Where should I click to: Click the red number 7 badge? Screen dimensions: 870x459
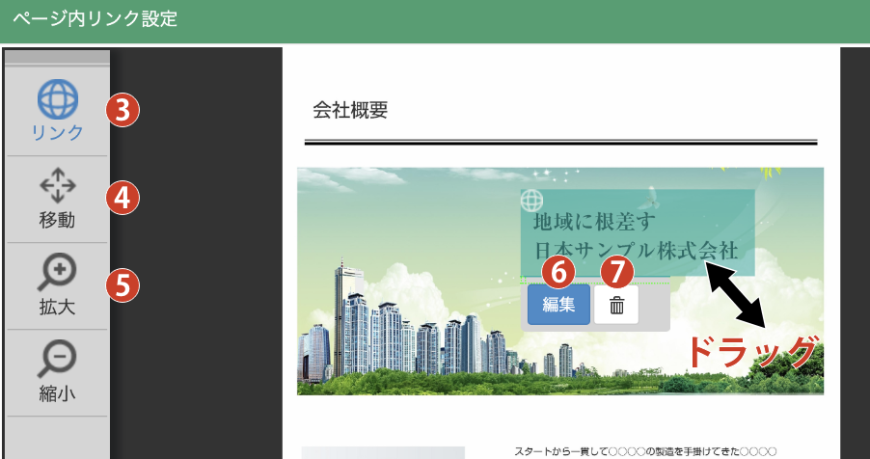point(617,270)
